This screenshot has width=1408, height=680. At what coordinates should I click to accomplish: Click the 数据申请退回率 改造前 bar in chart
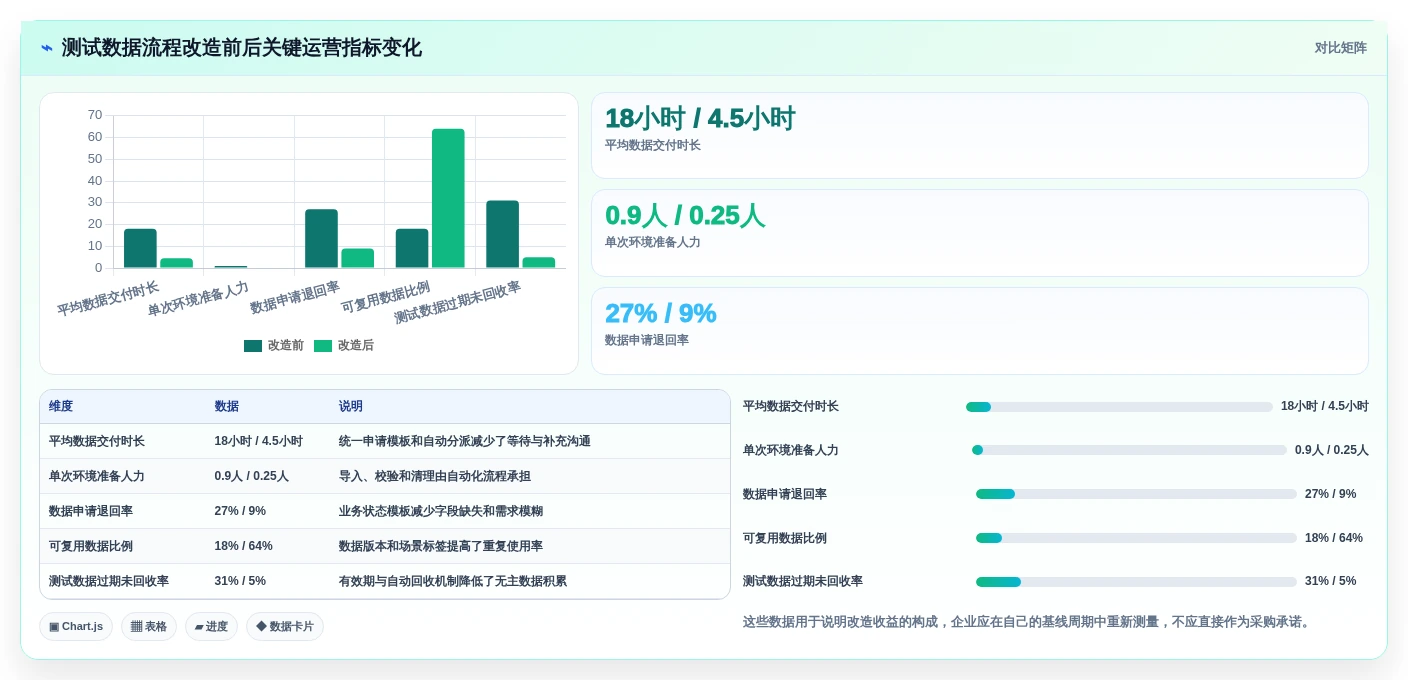pos(321,239)
